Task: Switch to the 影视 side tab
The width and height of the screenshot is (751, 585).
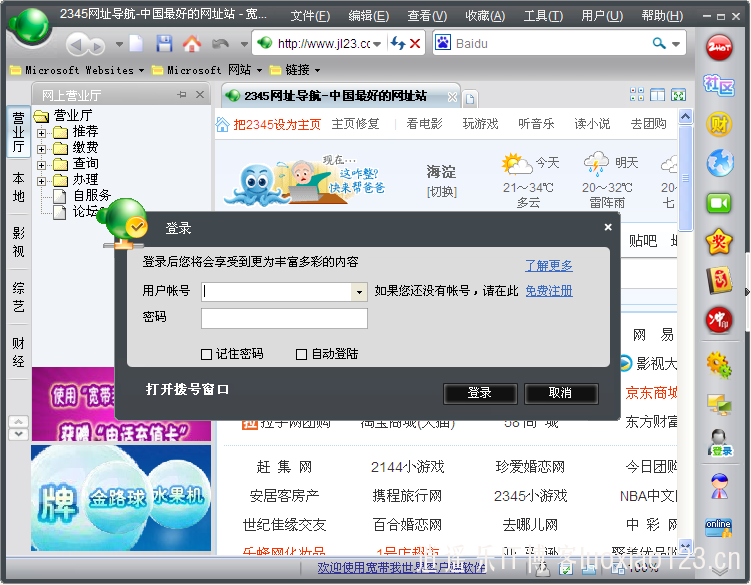Action: point(19,242)
